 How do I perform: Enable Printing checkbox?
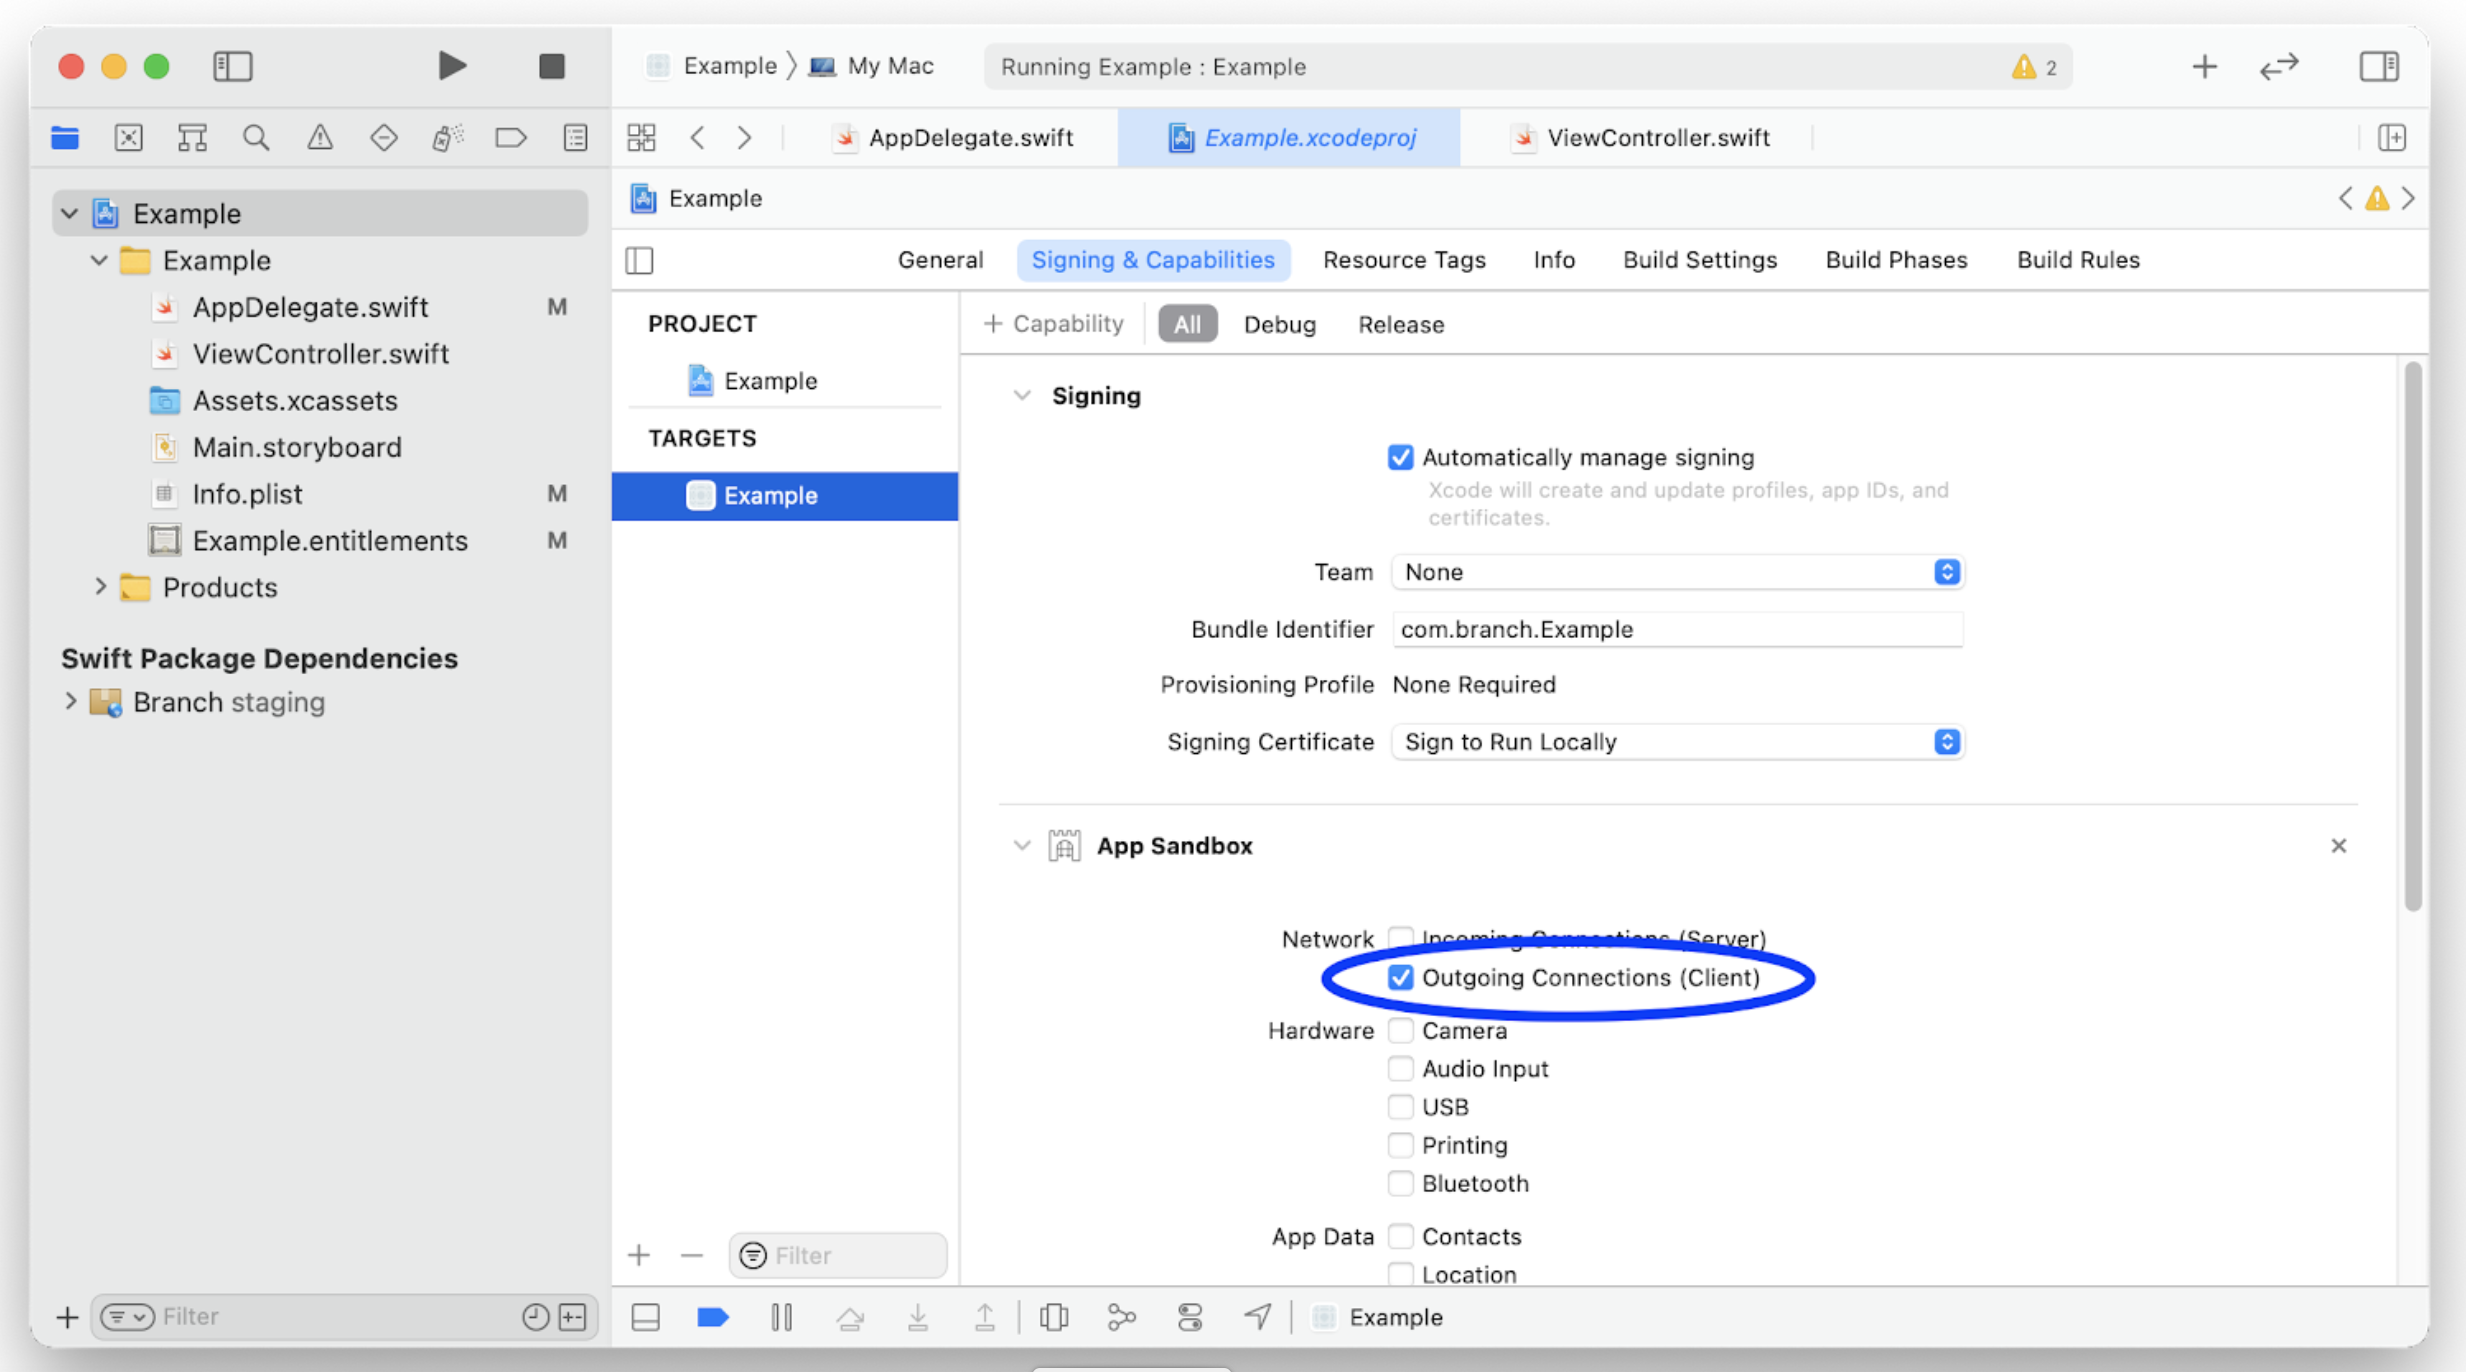tap(1400, 1144)
